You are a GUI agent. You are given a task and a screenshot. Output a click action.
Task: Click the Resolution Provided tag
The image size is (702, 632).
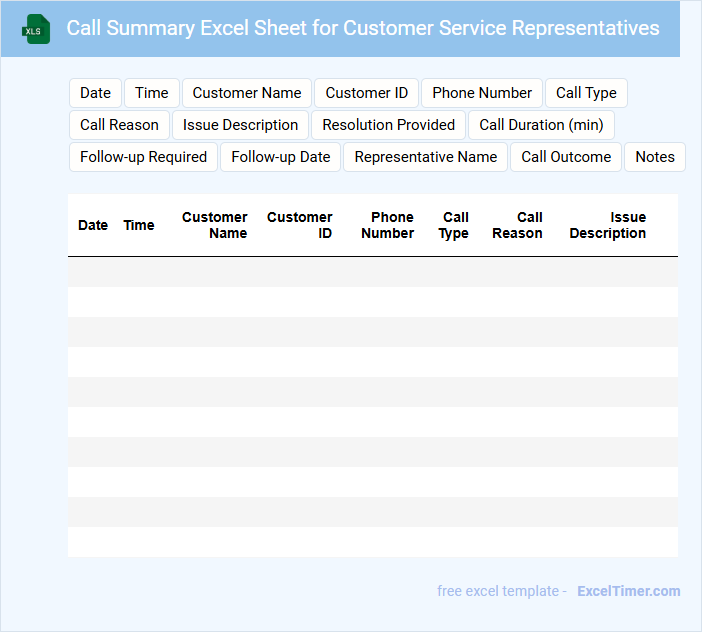(x=388, y=125)
